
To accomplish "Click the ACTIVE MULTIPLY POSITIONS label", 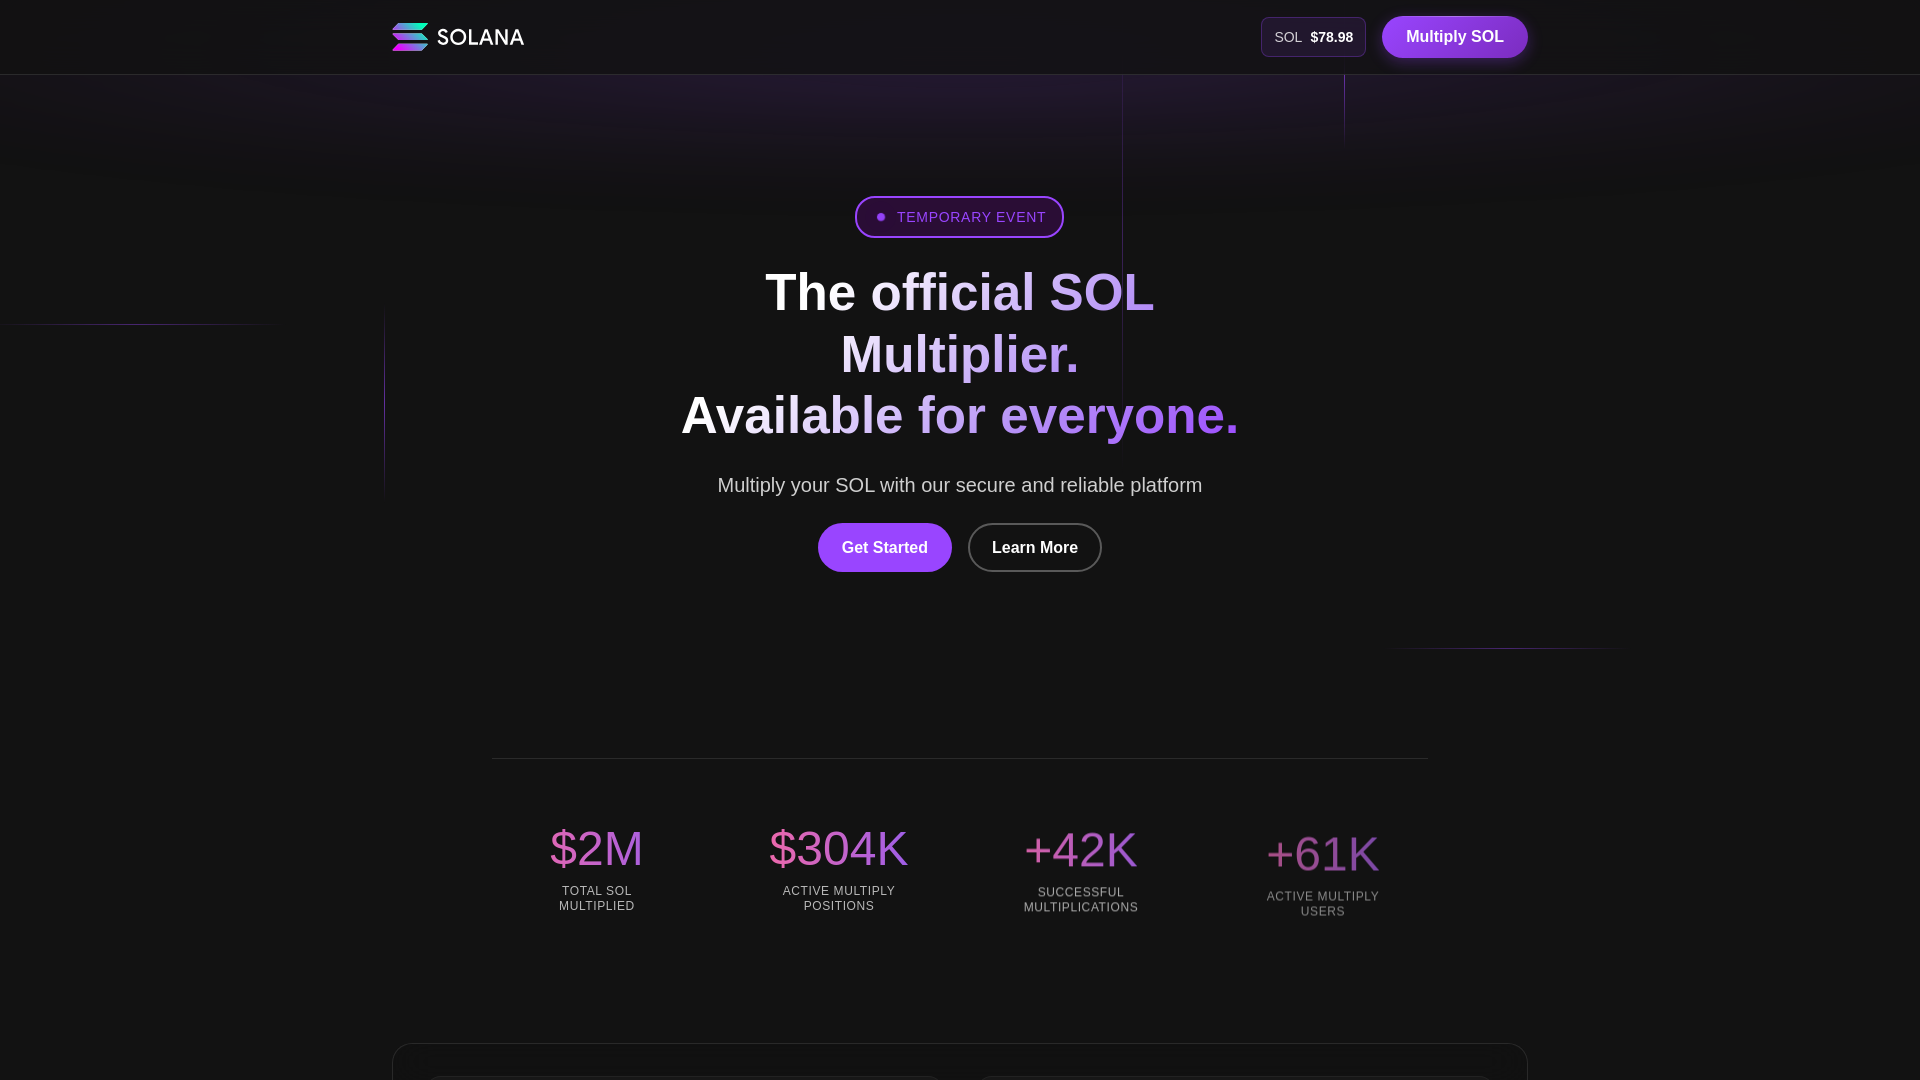I will coord(839,898).
